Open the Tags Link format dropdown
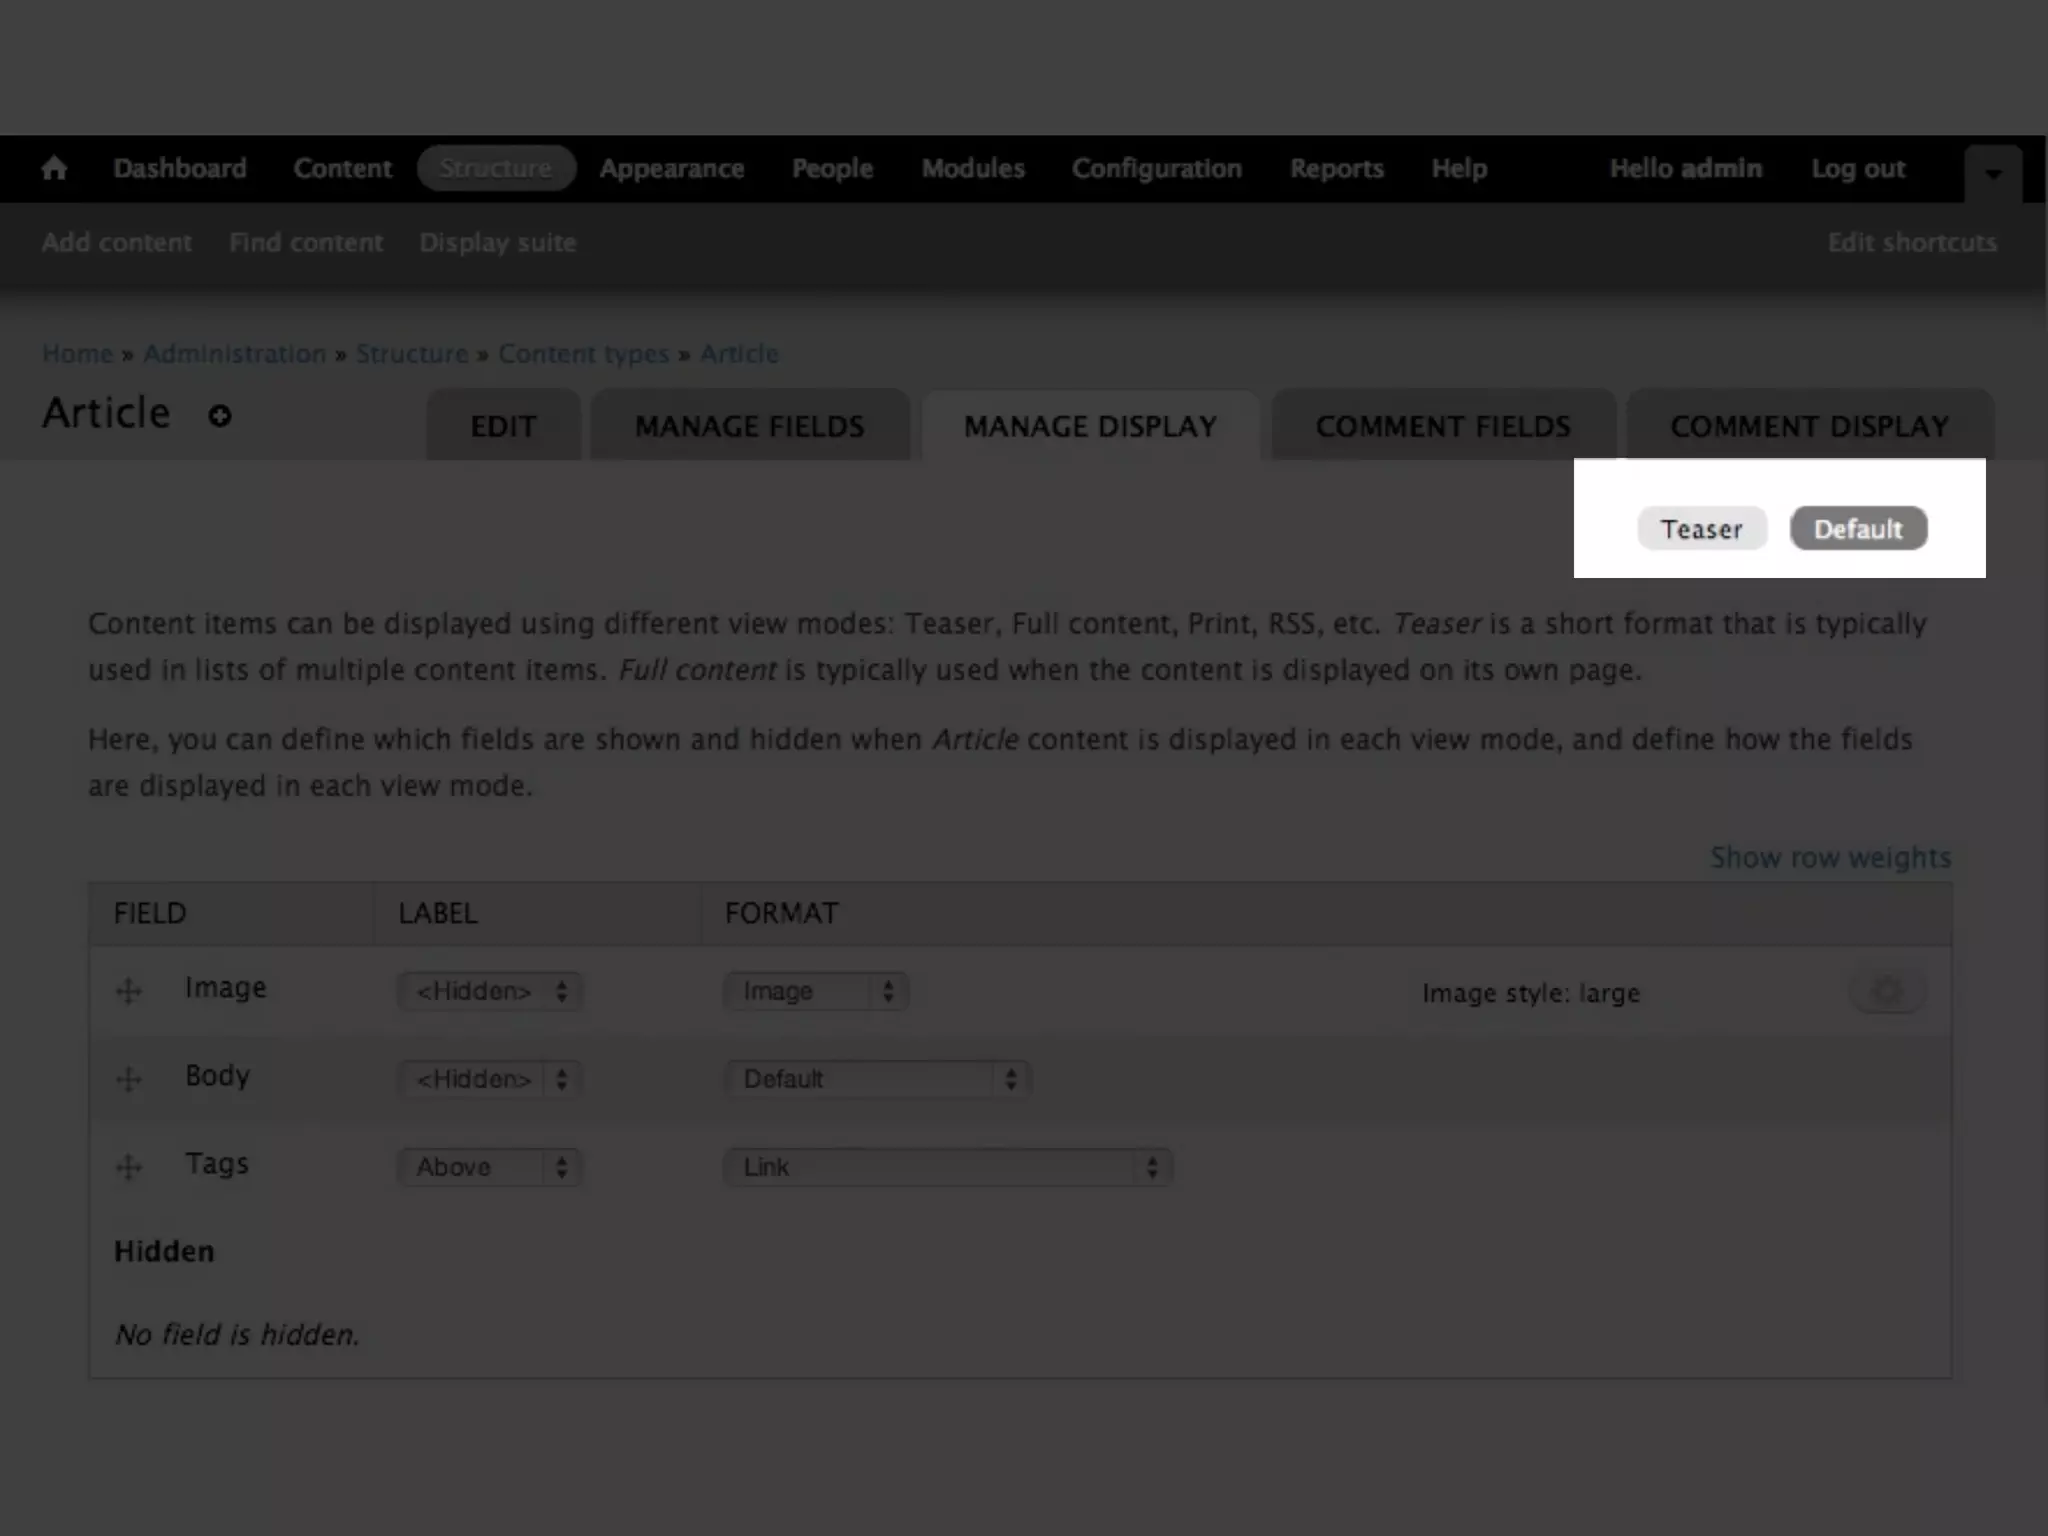 947,1167
